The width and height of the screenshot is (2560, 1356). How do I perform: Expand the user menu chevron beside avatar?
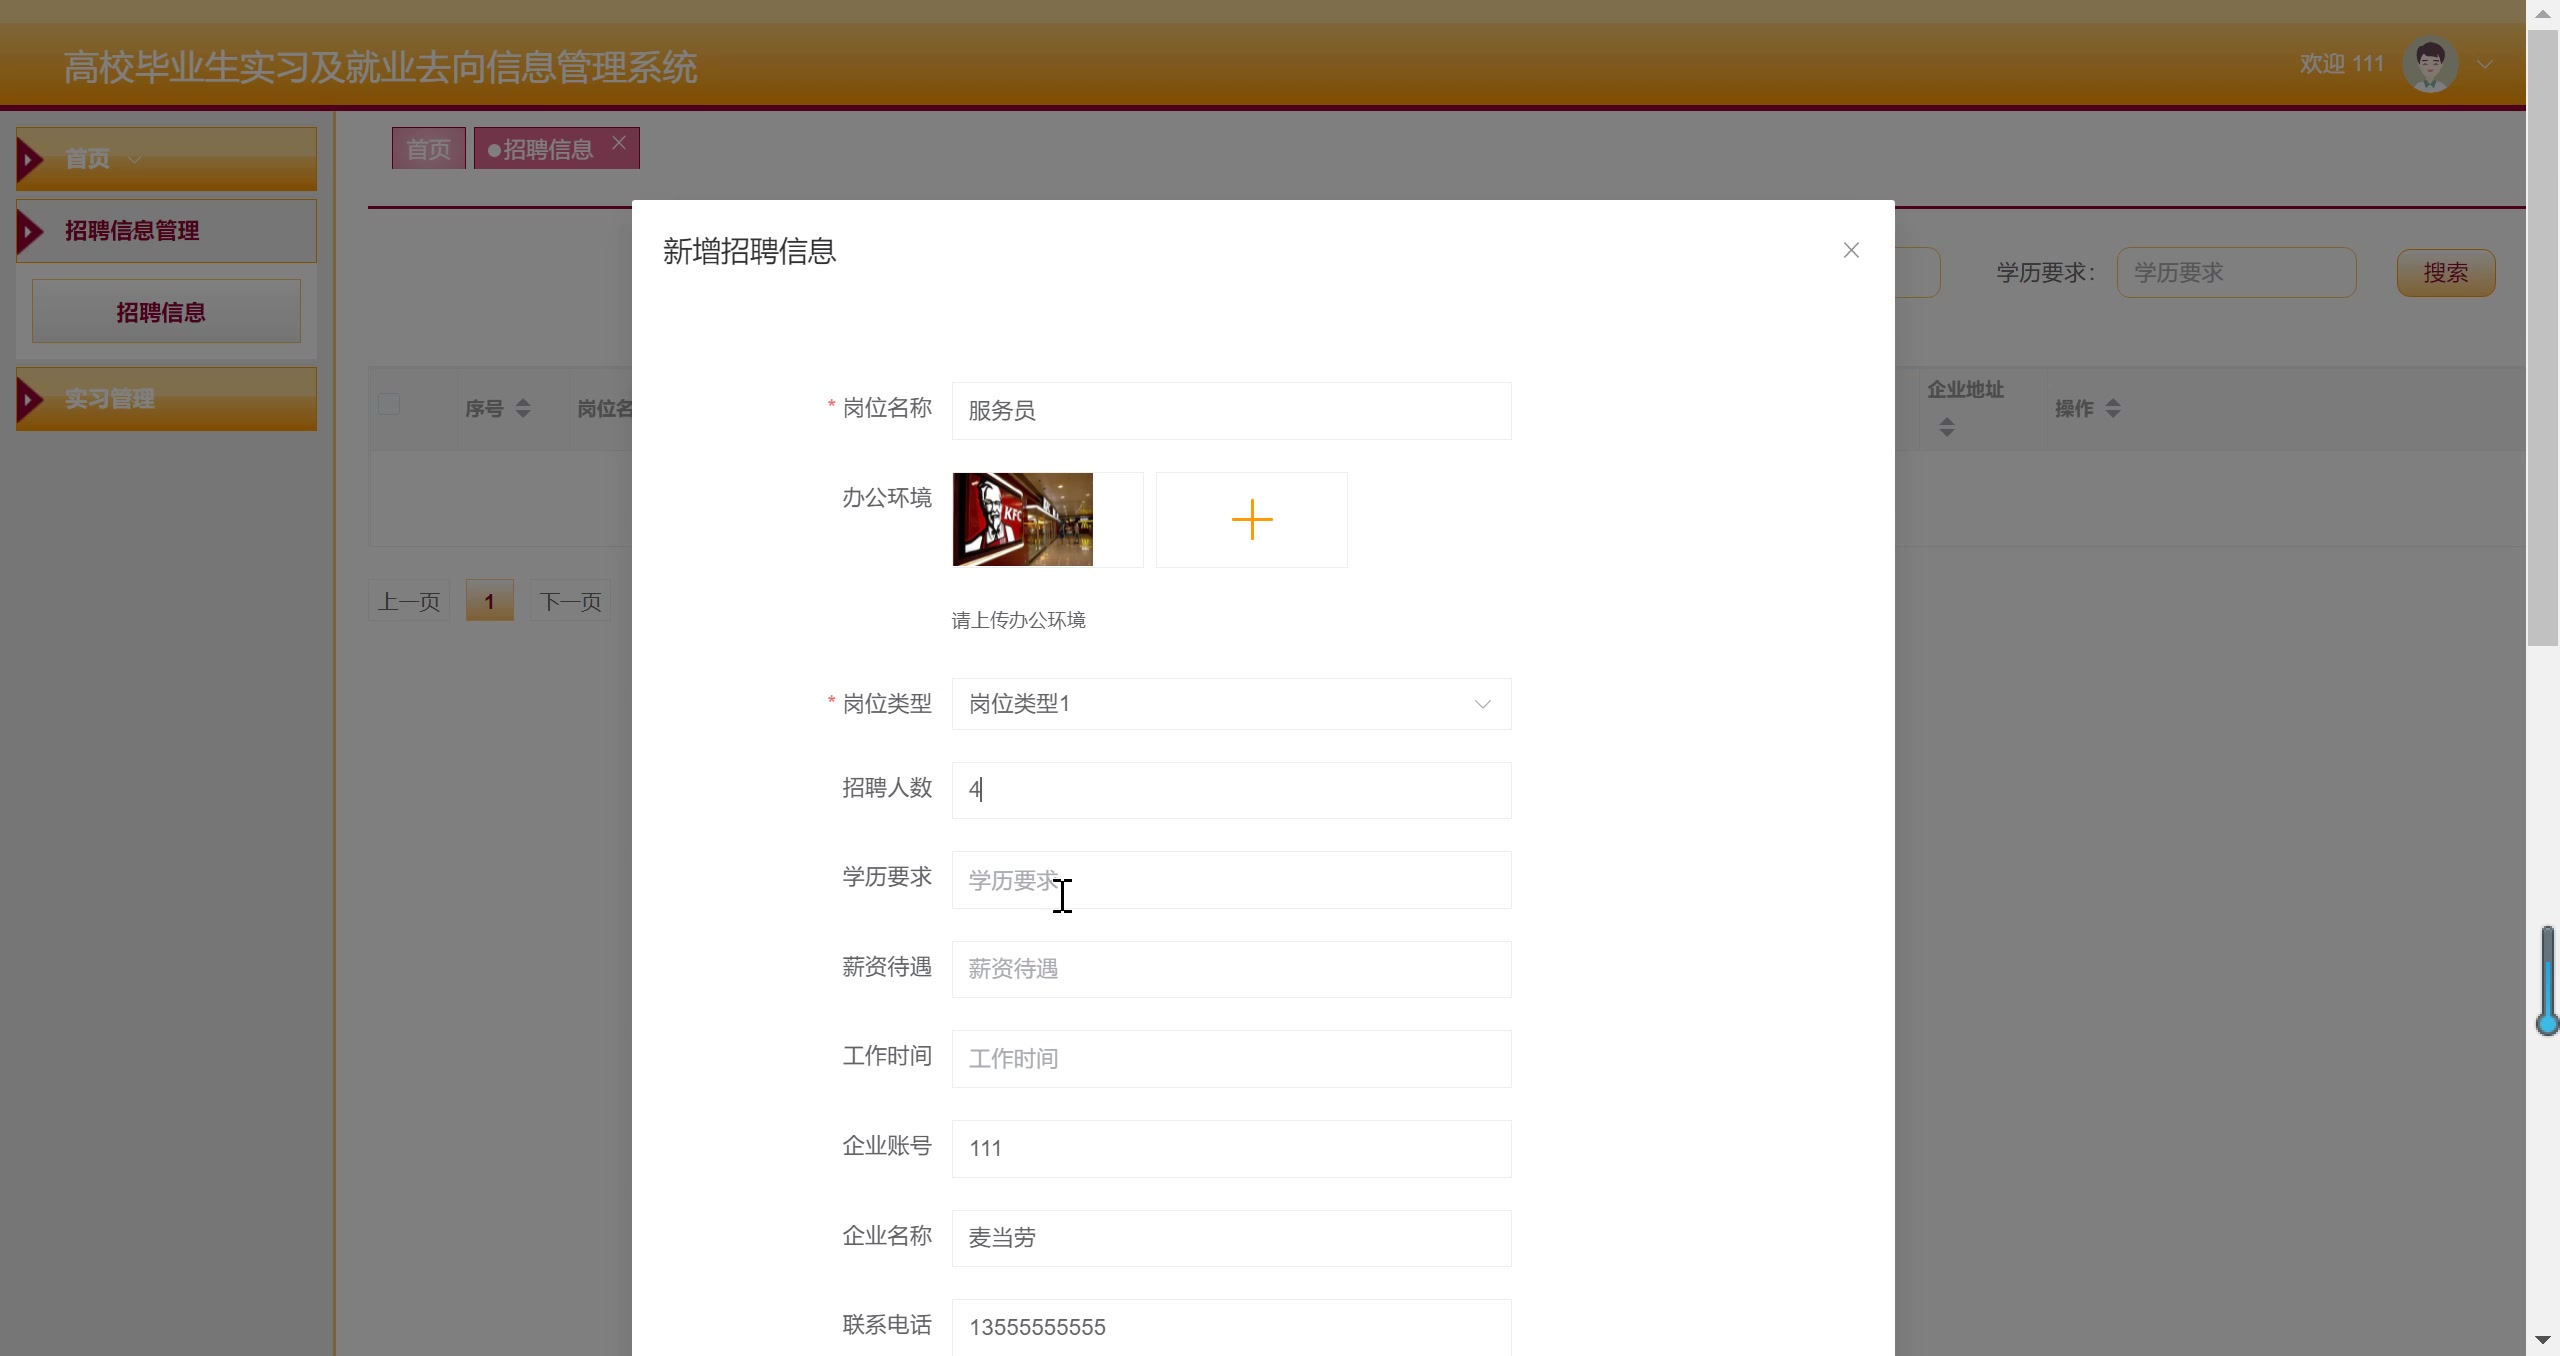click(2485, 65)
